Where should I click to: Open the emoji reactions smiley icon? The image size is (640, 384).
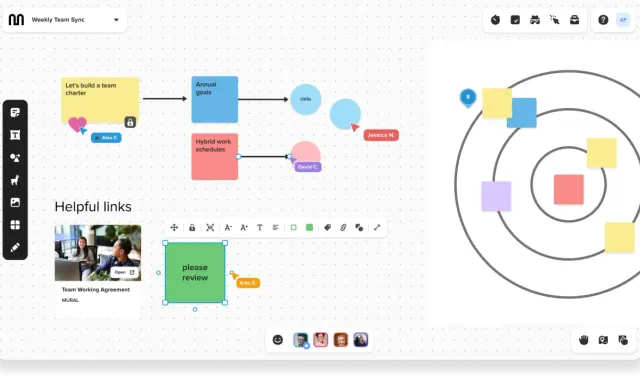[x=278, y=340]
